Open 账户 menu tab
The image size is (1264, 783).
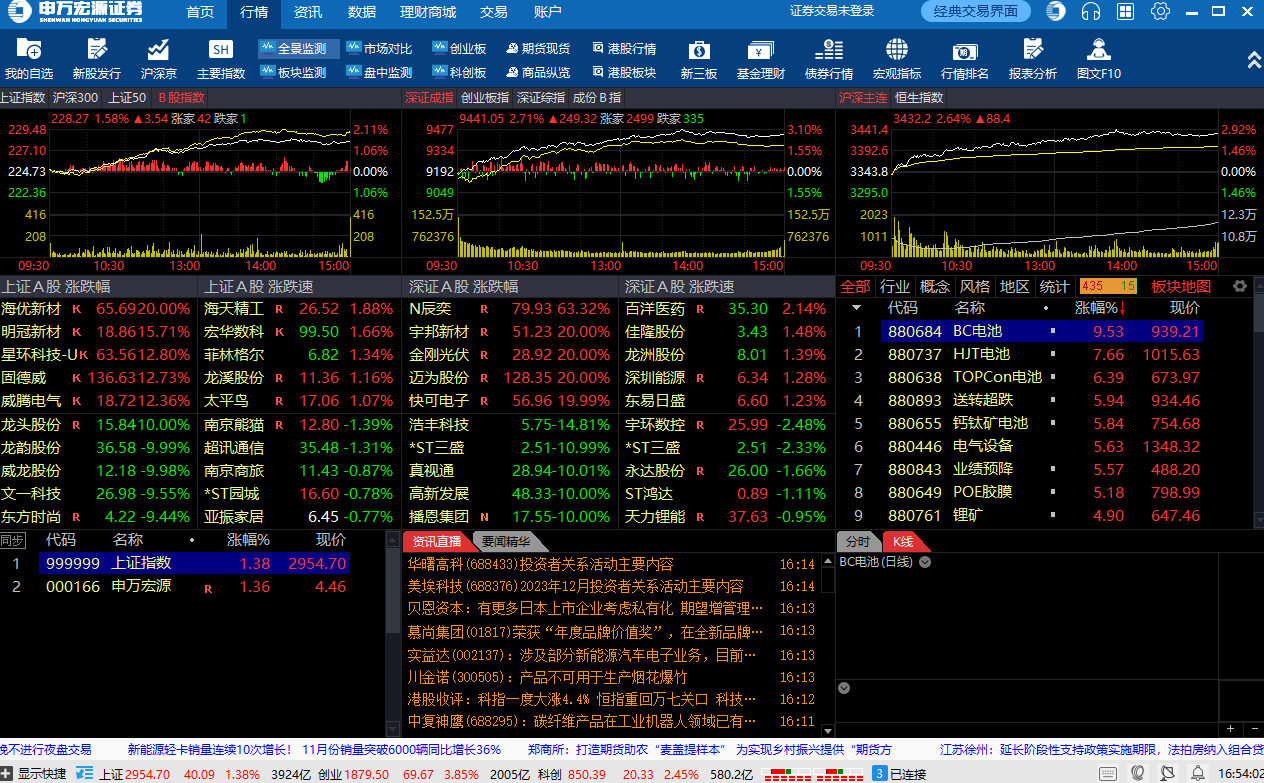click(548, 12)
